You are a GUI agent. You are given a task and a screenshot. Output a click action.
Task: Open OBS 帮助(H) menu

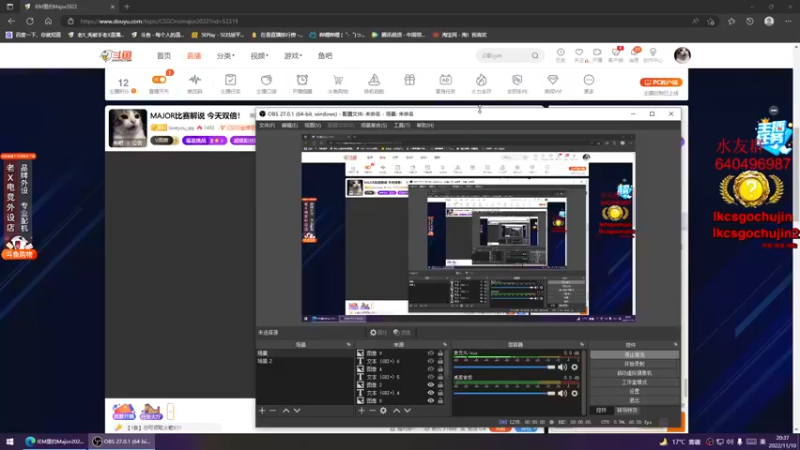[x=425, y=126]
